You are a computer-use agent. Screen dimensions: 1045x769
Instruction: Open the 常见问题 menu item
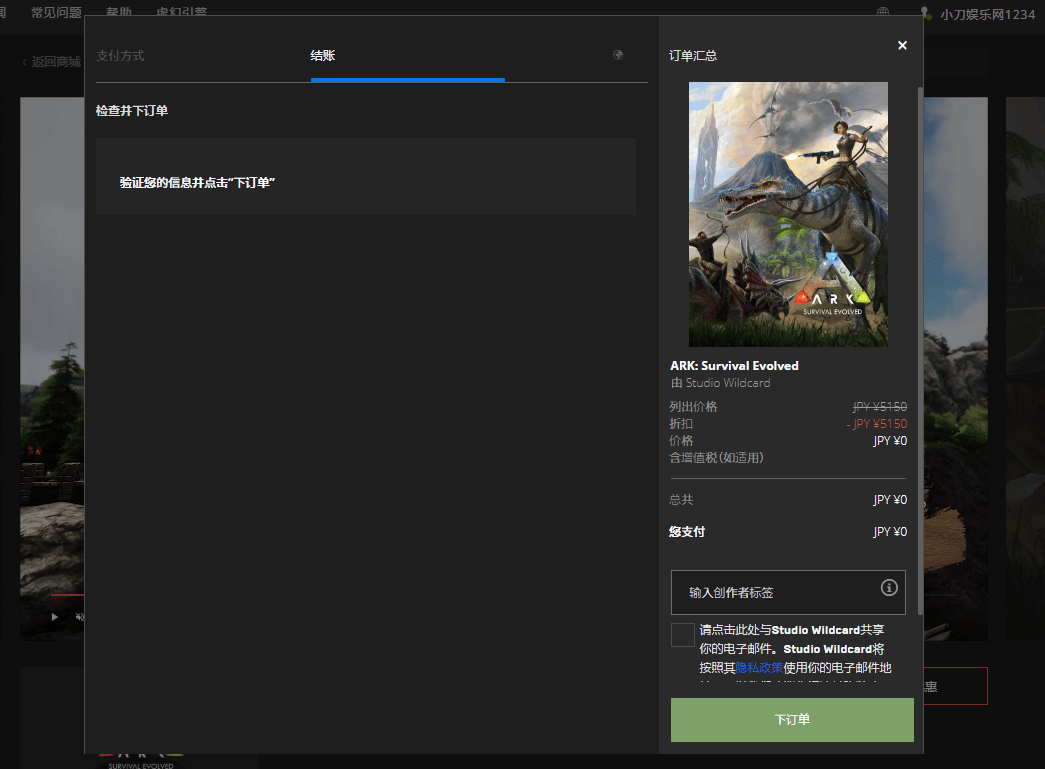pos(57,13)
